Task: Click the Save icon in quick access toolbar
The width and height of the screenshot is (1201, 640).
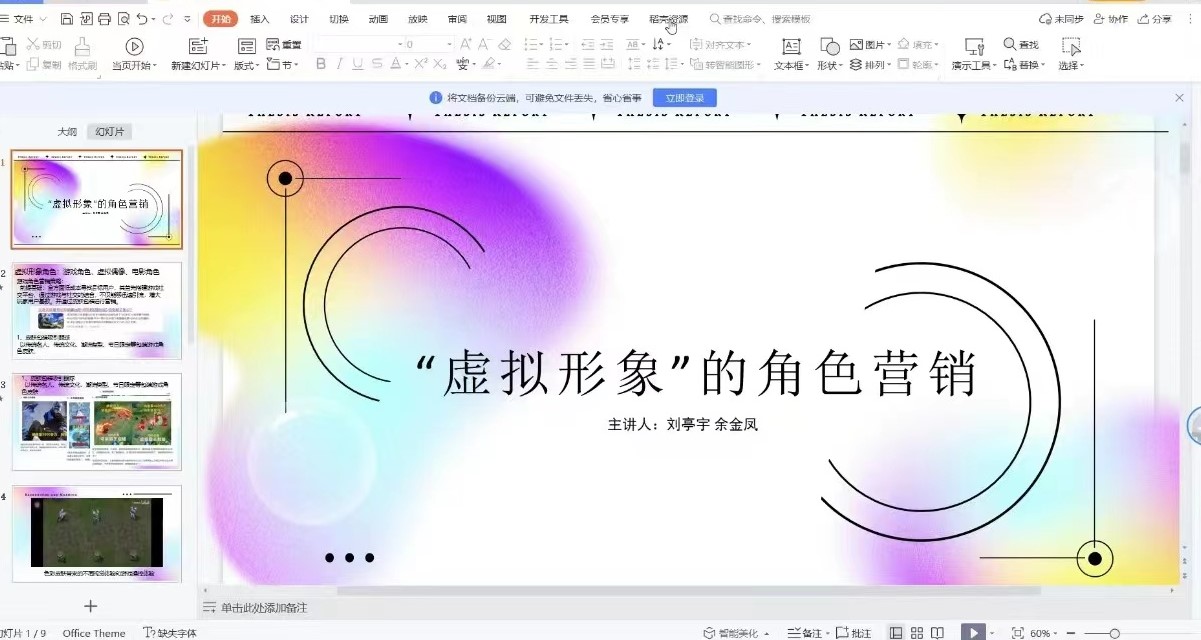Action: click(66, 19)
